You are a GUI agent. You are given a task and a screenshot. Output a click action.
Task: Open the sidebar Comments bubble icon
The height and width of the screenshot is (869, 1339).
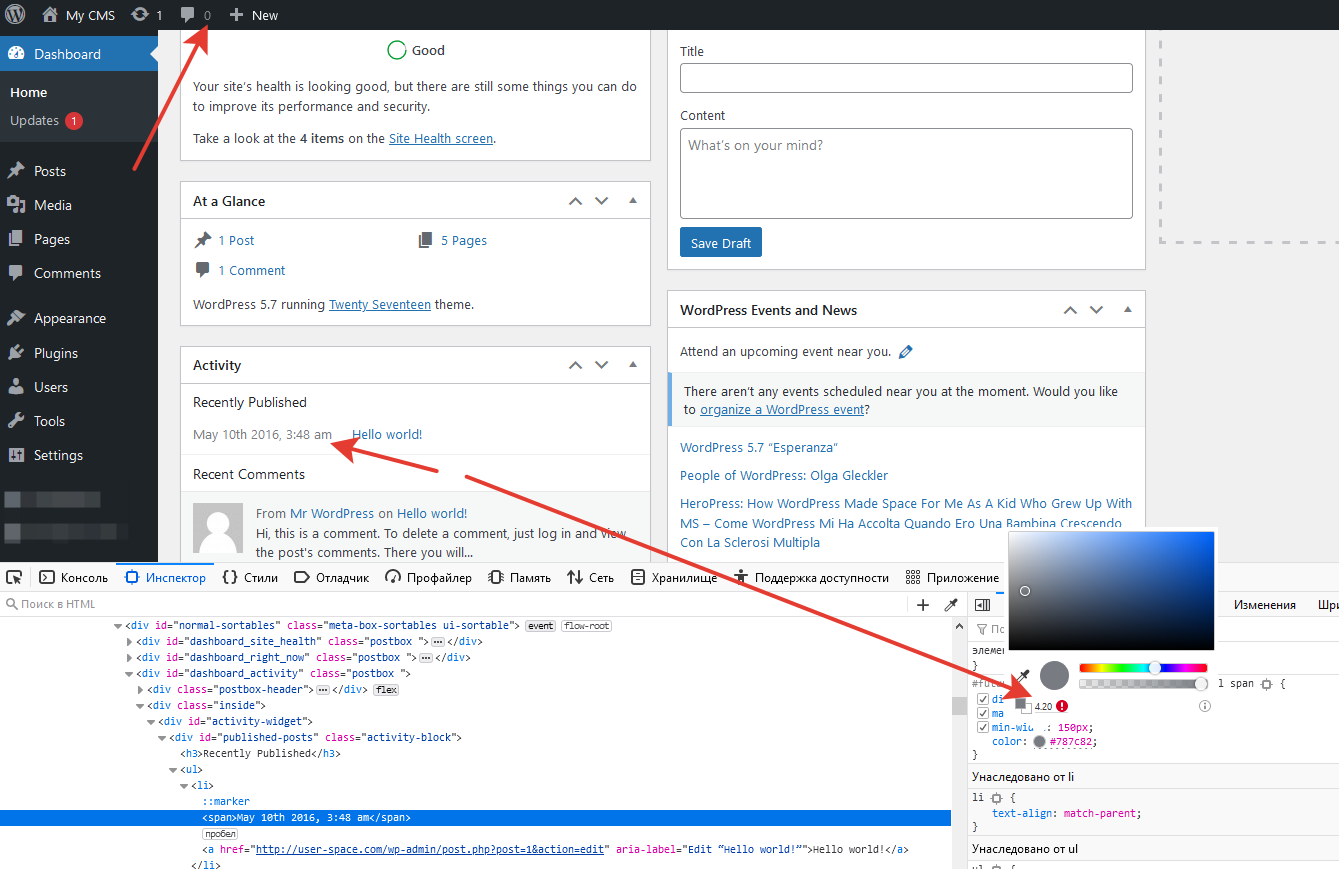click(x=16, y=273)
